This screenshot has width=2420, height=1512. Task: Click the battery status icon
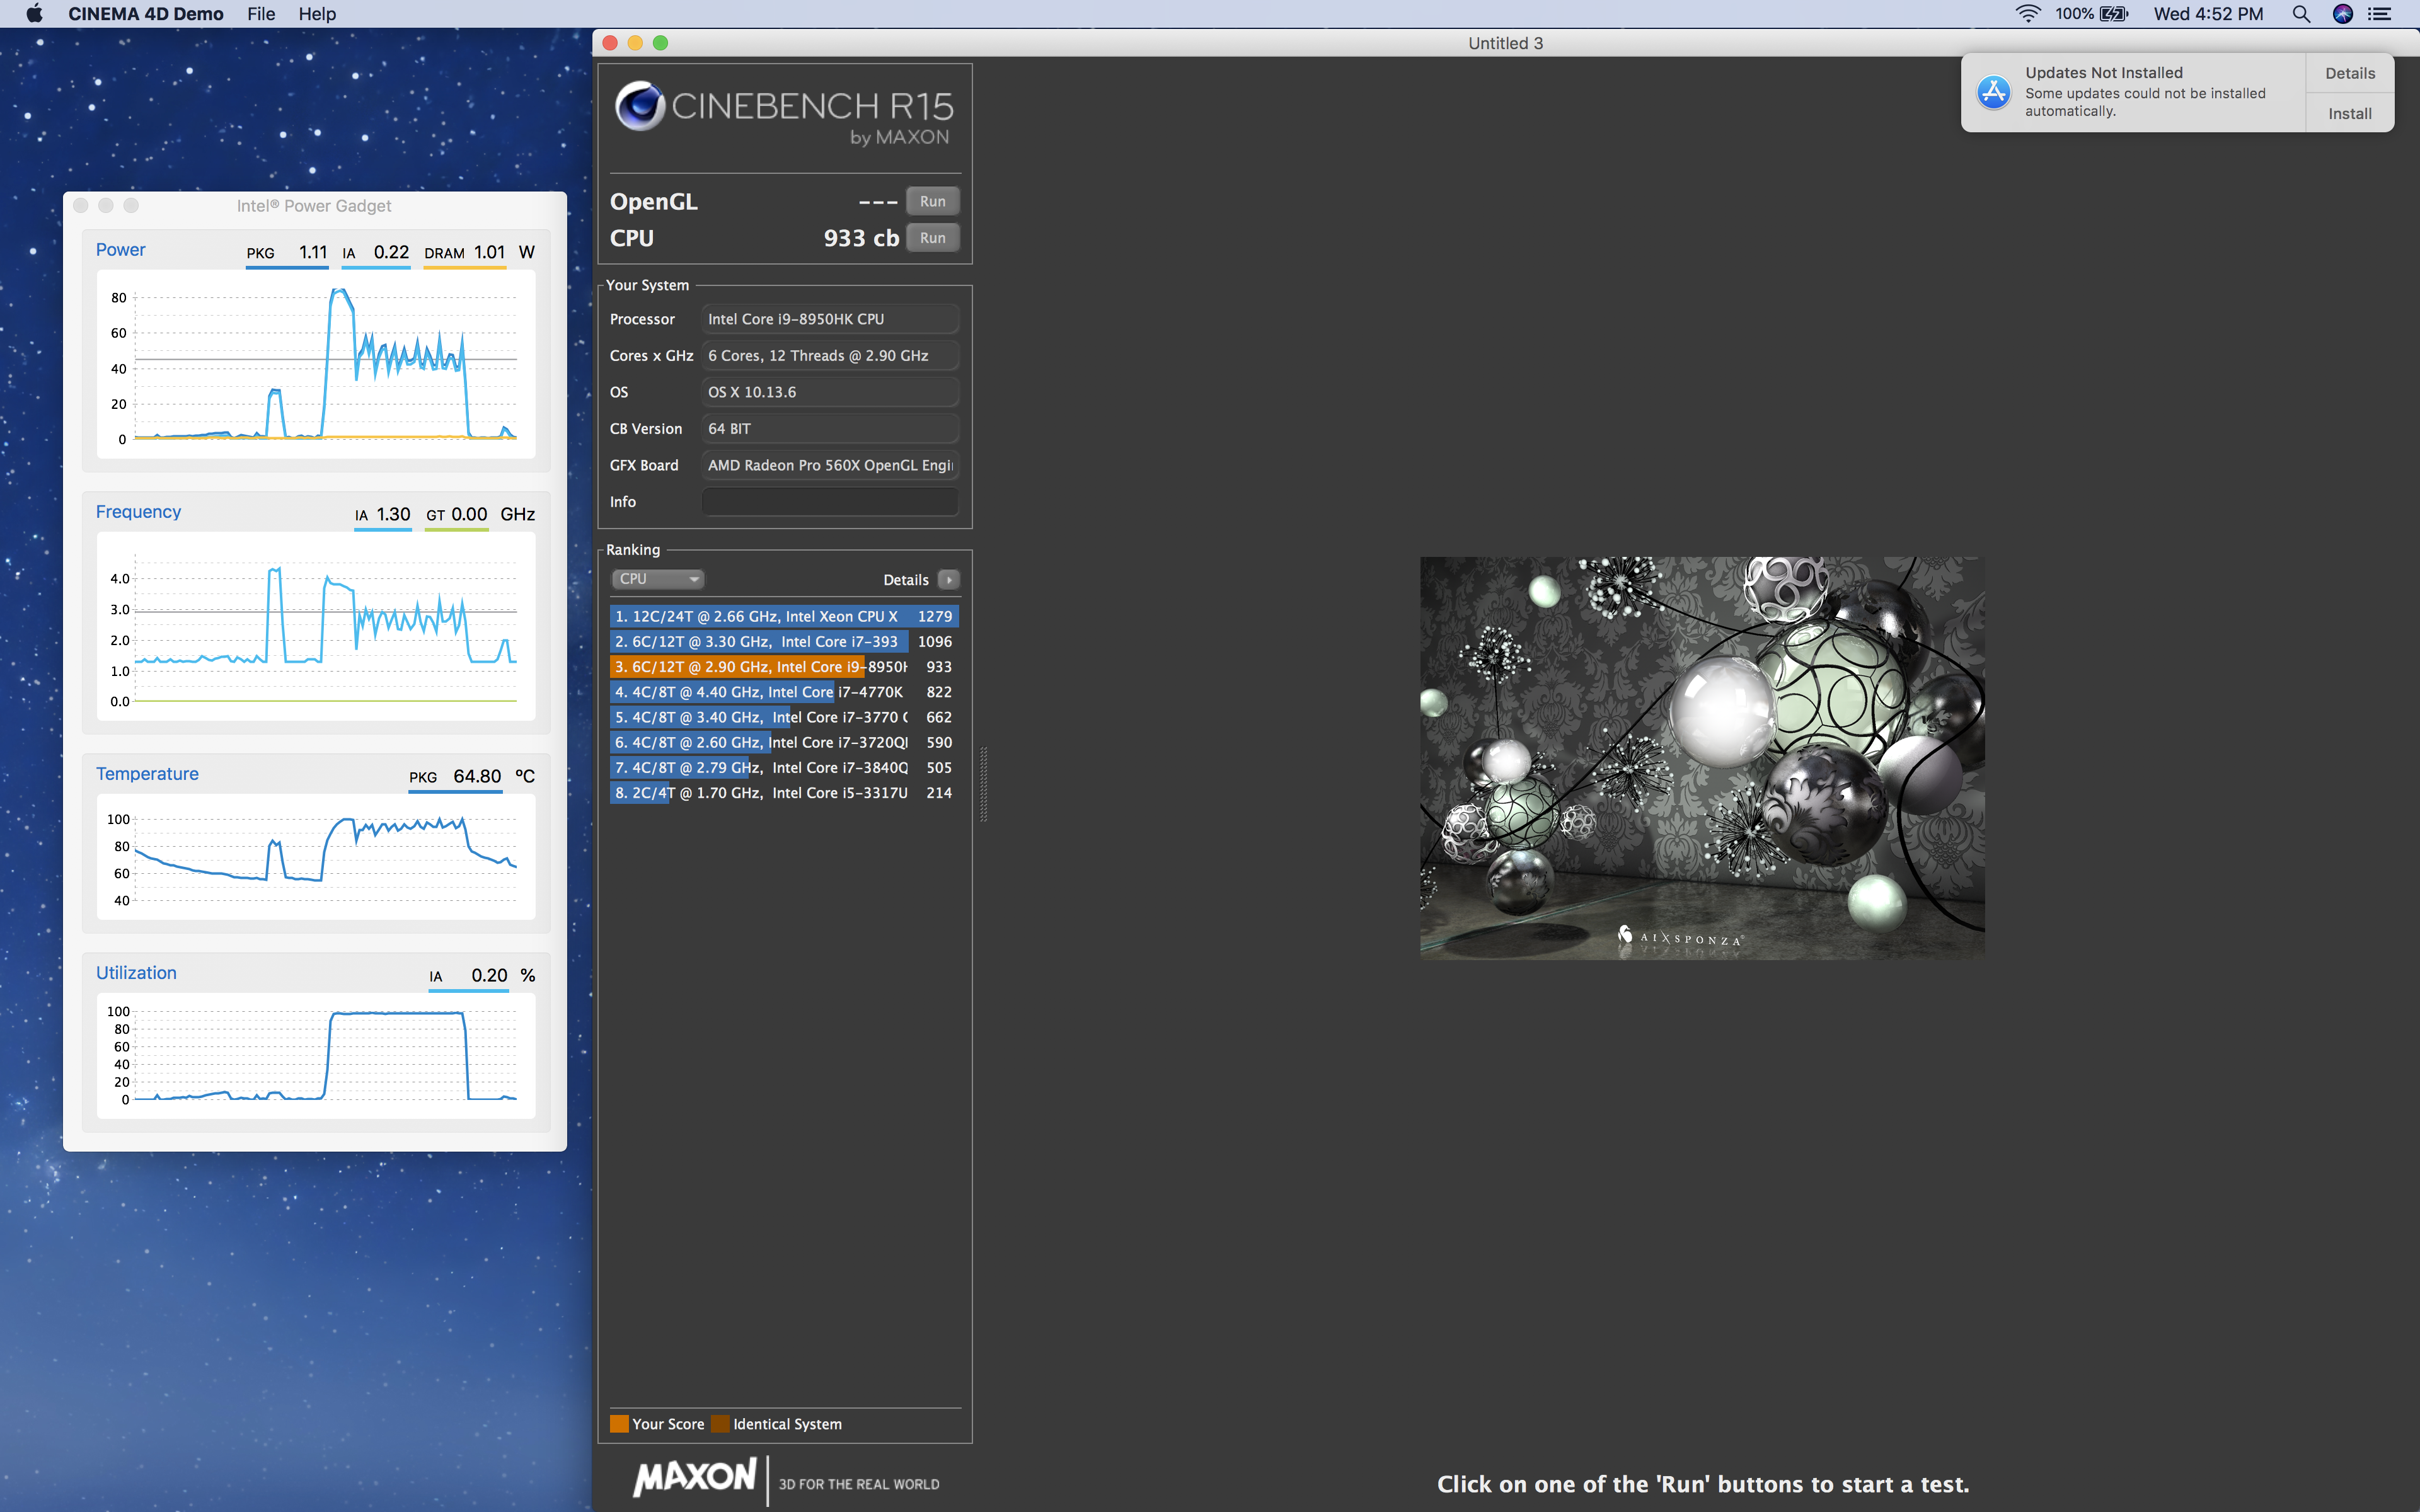[x=2114, y=14]
